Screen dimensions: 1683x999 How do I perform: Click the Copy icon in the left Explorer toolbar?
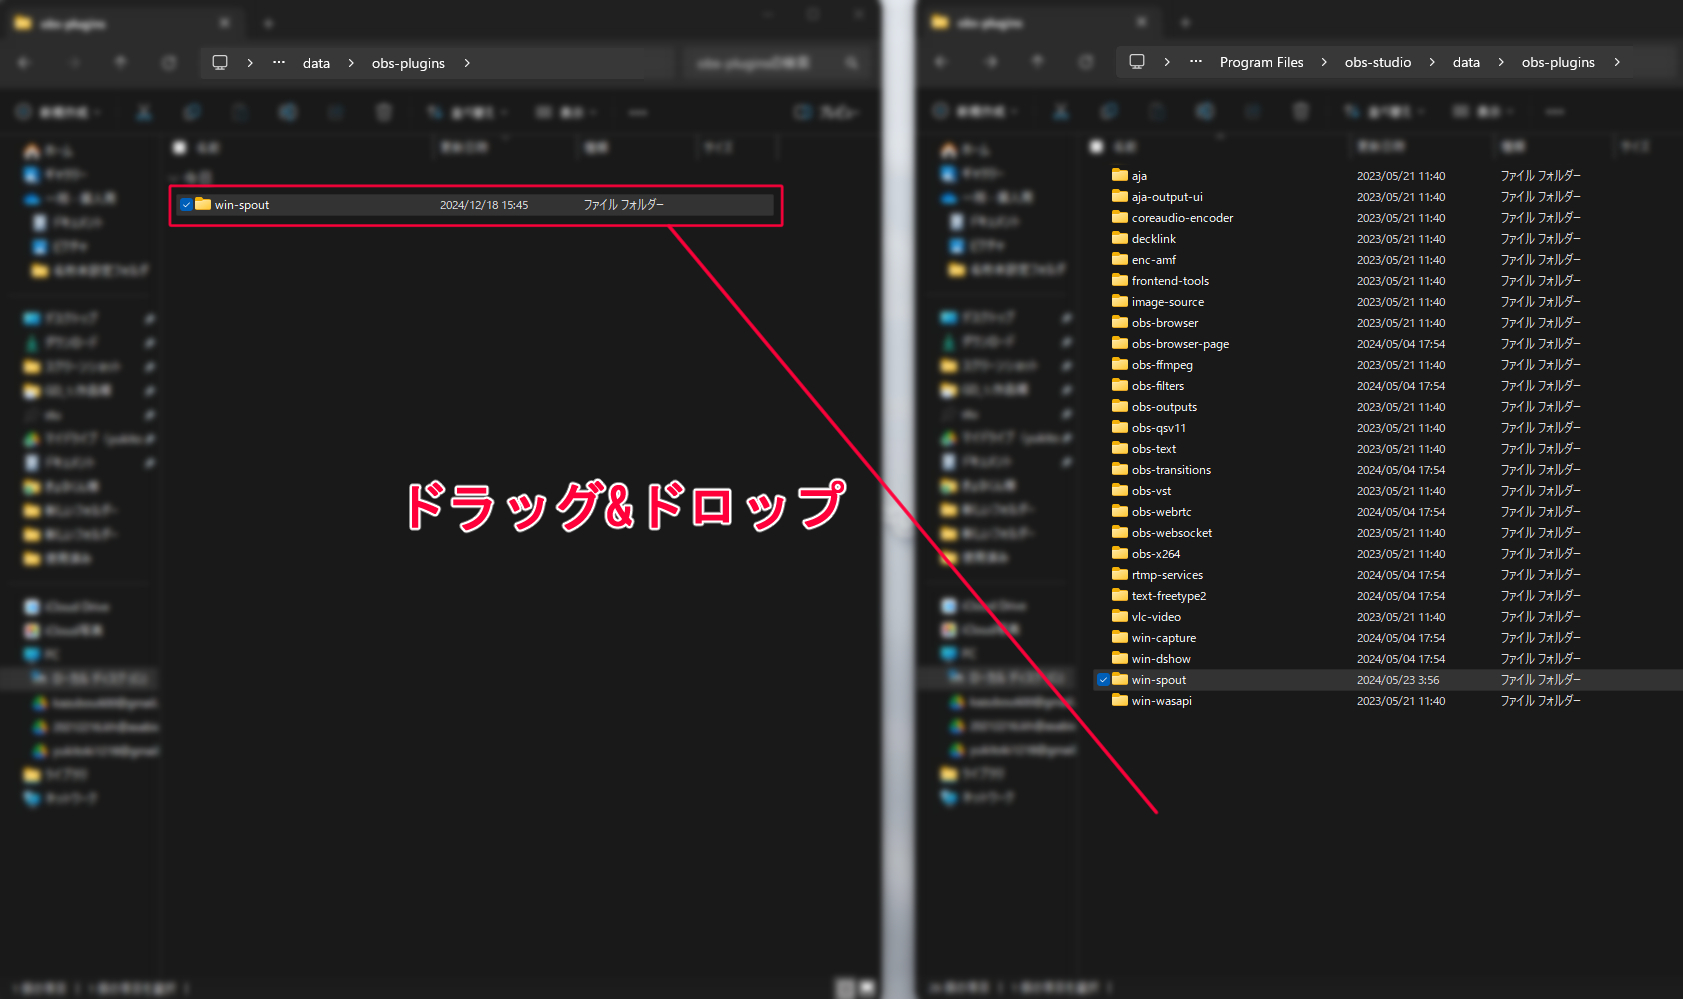[192, 112]
